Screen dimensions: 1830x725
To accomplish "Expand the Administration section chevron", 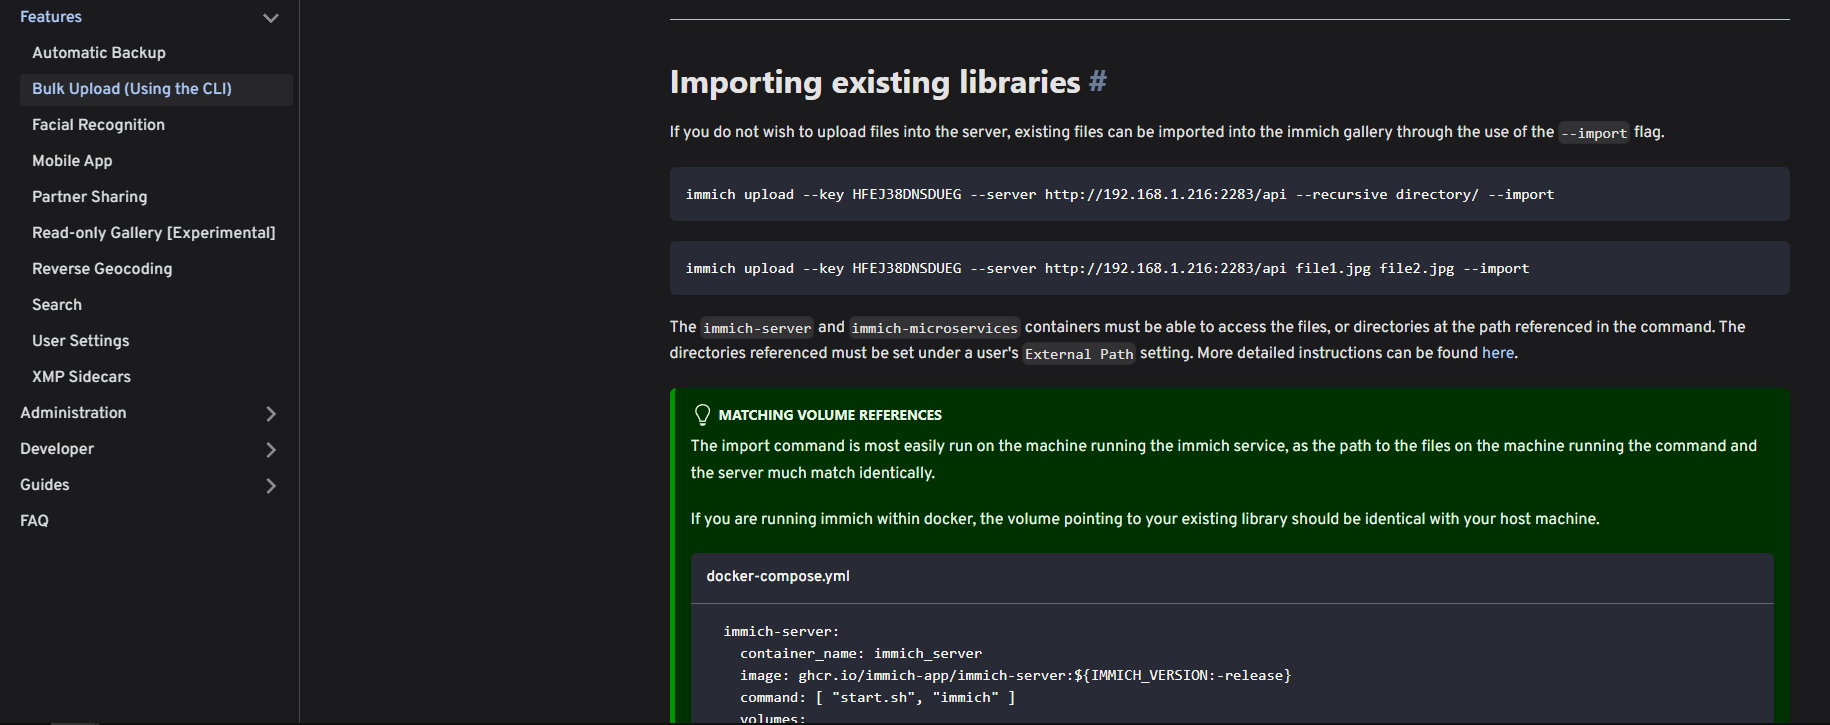I will 270,413.
